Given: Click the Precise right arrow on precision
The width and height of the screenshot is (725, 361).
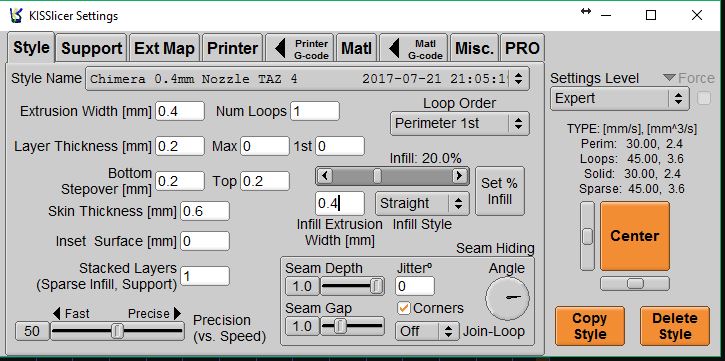Looking at the screenshot, I should (178, 314).
